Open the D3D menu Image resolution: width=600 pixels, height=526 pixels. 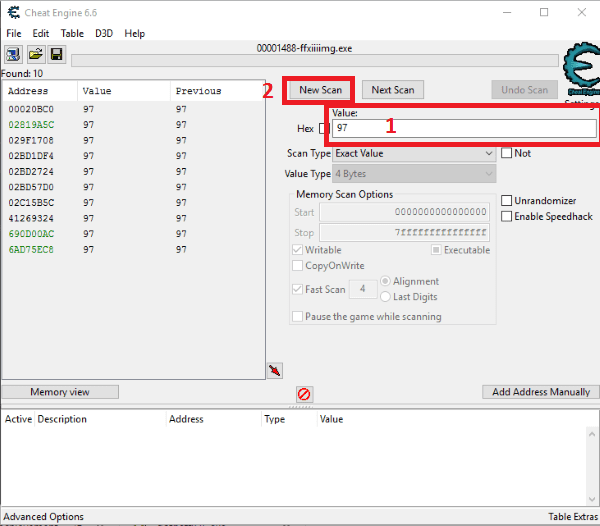point(104,33)
